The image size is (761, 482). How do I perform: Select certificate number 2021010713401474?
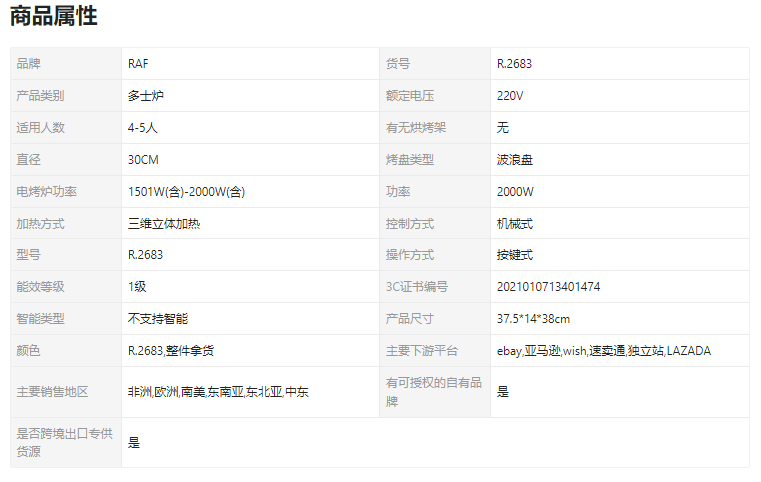548,287
